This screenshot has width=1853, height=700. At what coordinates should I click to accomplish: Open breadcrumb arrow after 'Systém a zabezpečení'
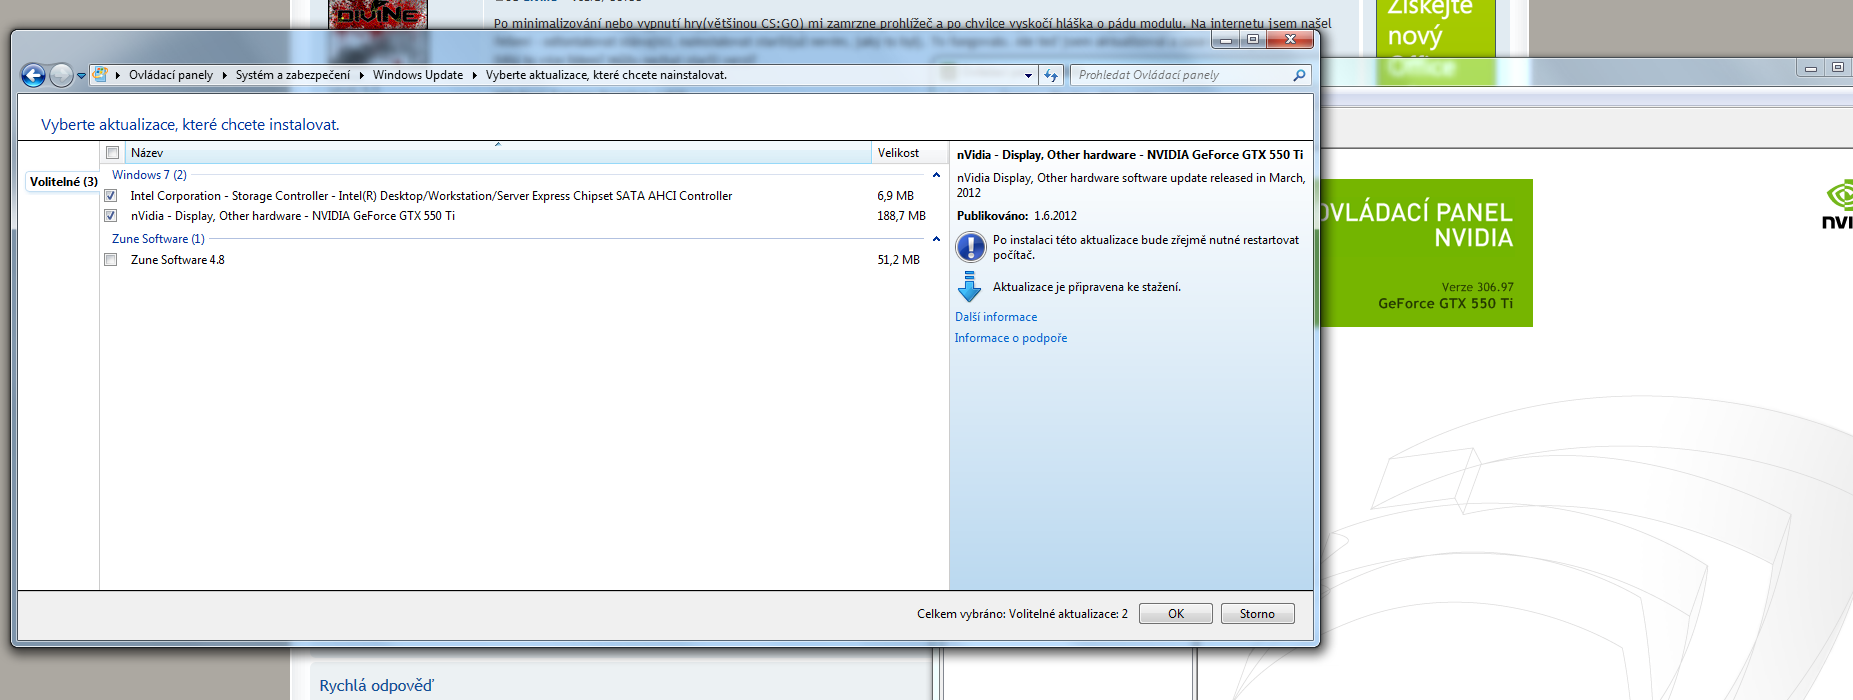click(x=361, y=75)
